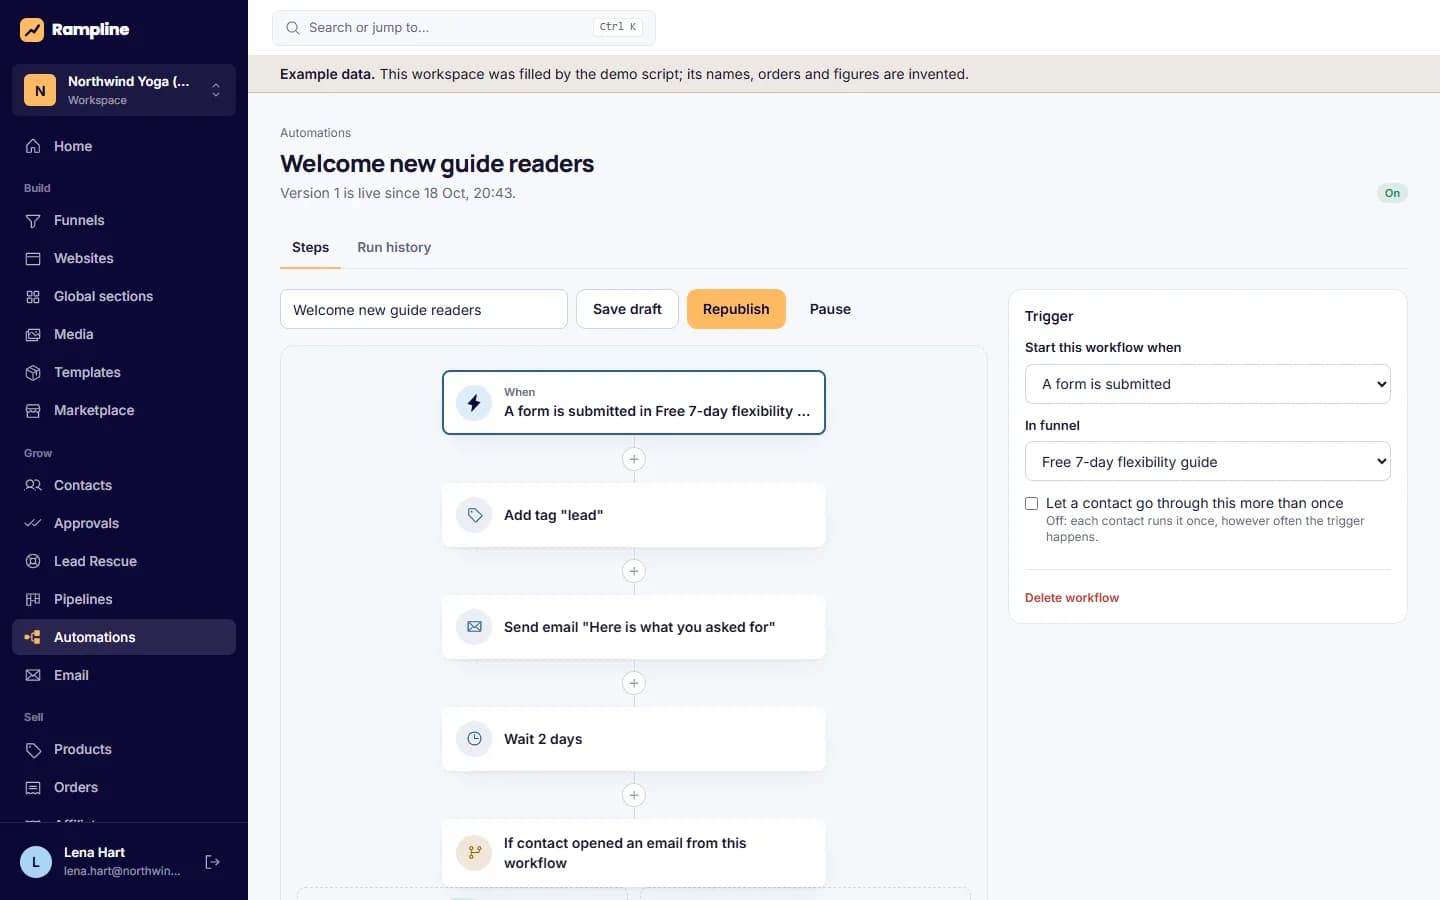
Task: Click the Republish button
Action: coord(736,309)
